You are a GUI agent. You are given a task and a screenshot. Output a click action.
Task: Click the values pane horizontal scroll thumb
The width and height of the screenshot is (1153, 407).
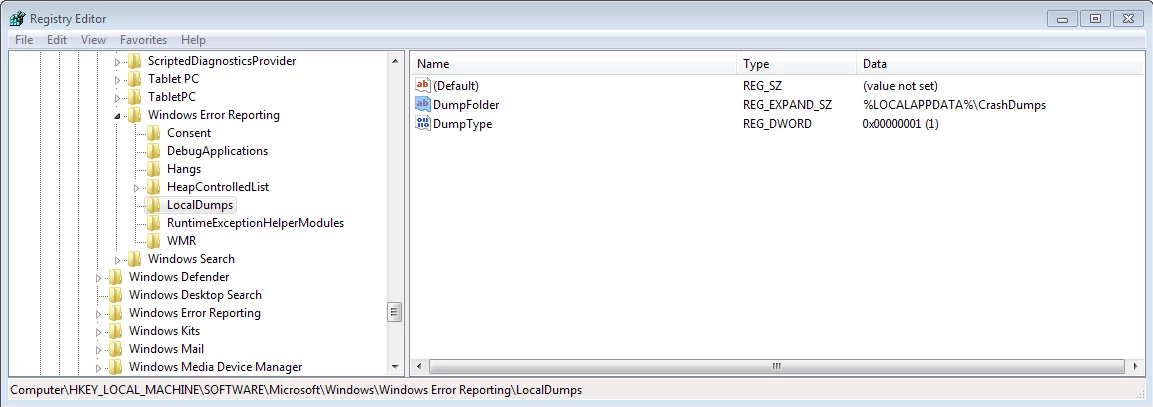tap(777, 366)
